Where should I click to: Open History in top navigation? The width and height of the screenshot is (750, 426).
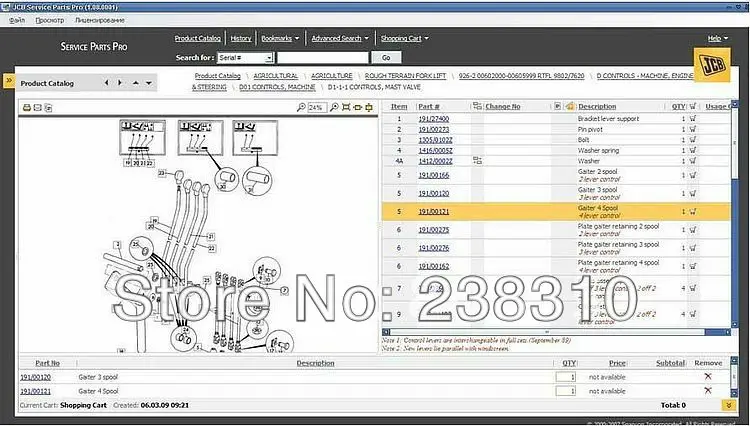pyautogui.click(x=241, y=38)
